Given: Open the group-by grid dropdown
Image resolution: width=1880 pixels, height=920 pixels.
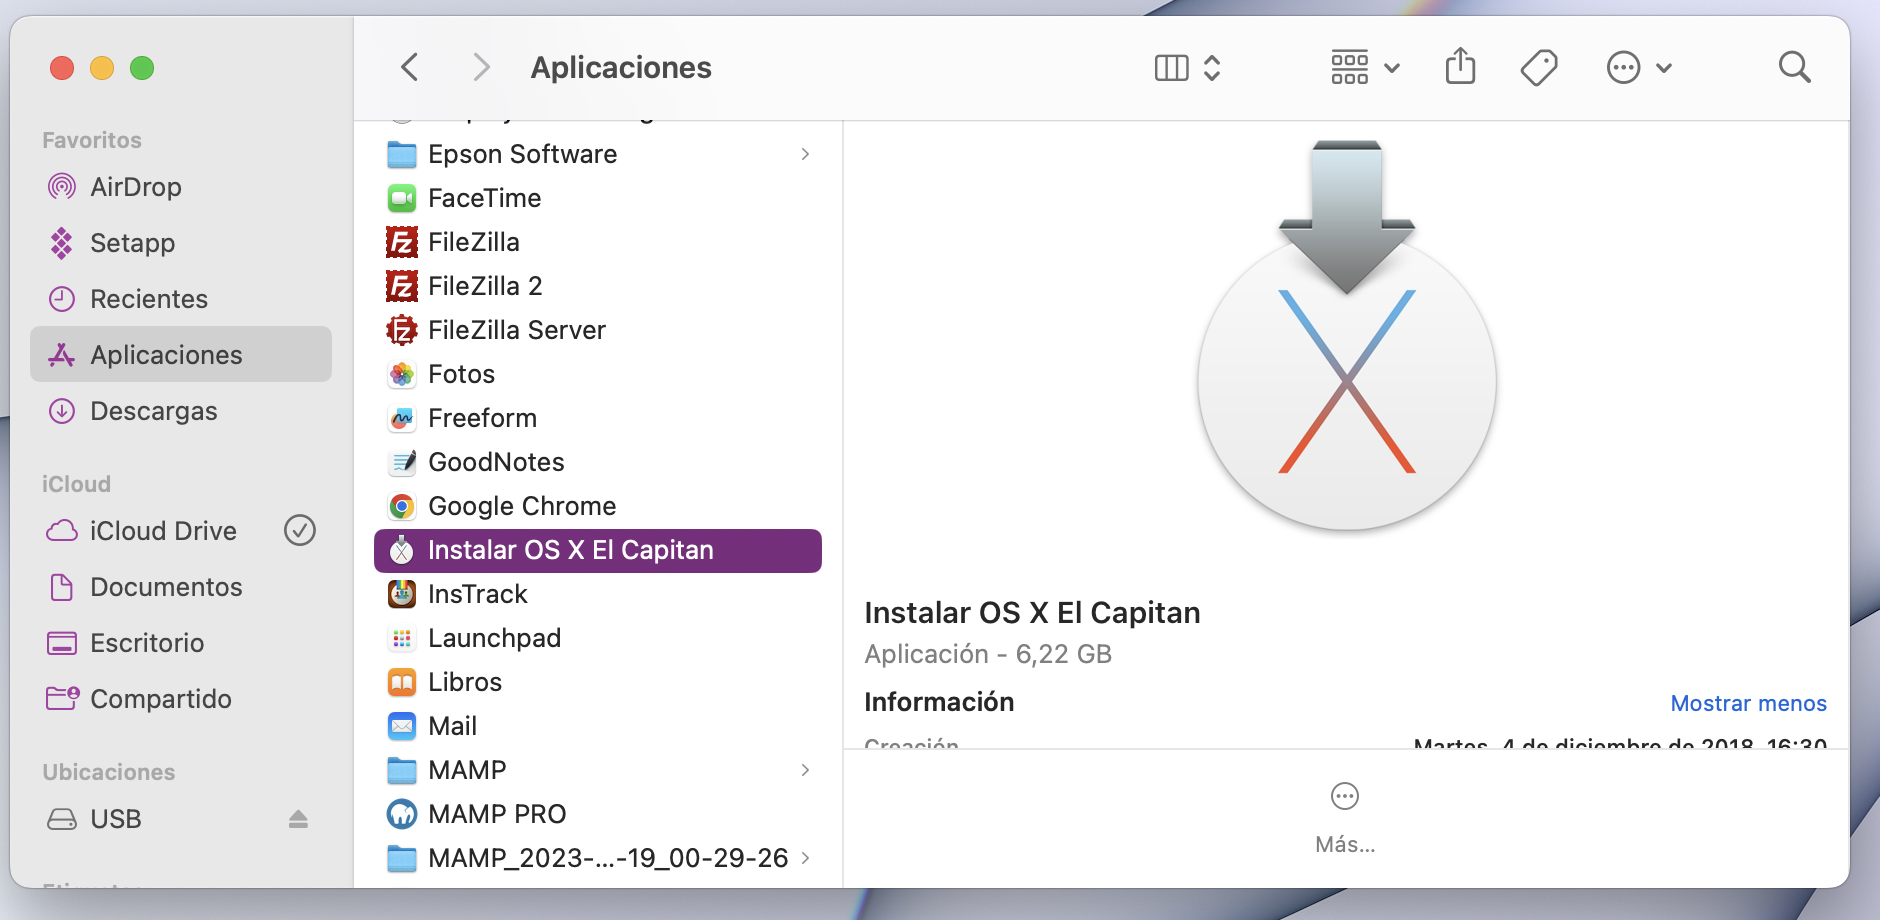Looking at the screenshot, I should [1364, 67].
